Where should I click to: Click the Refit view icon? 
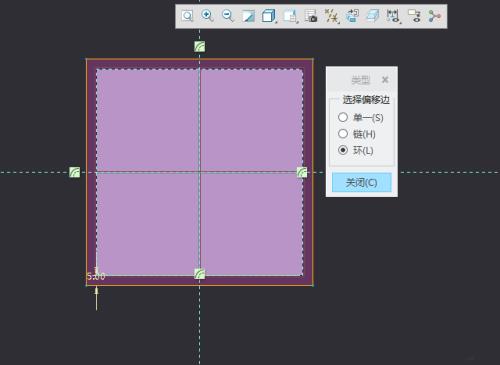coord(187,16)
